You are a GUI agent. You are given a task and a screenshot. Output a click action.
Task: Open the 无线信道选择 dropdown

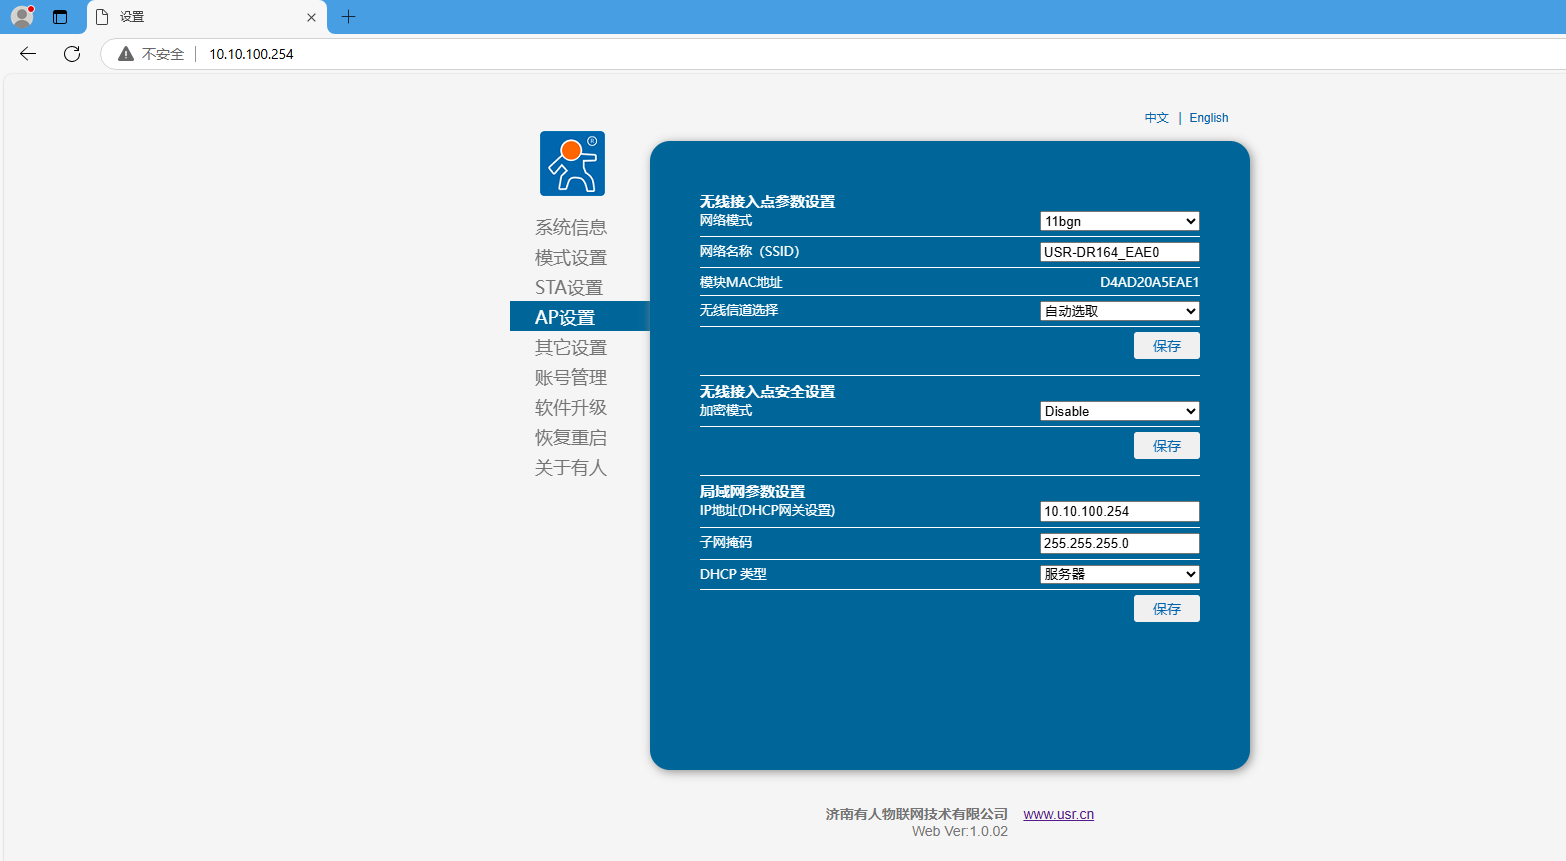click(1119, 311)
